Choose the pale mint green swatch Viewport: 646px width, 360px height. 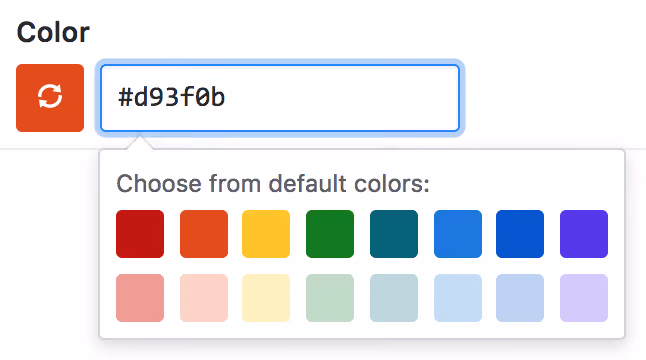330,298
